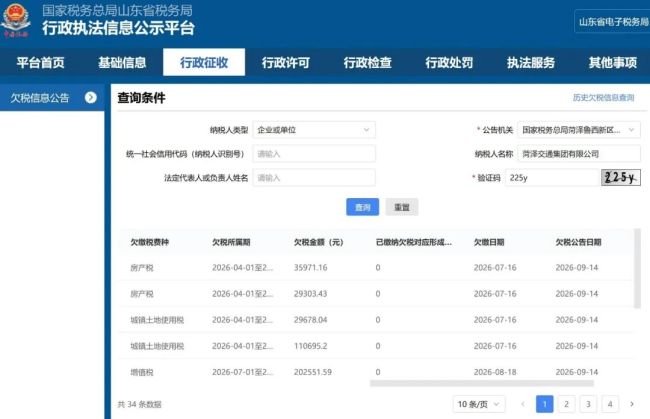Click the amount 110695.2

[310, 346]
